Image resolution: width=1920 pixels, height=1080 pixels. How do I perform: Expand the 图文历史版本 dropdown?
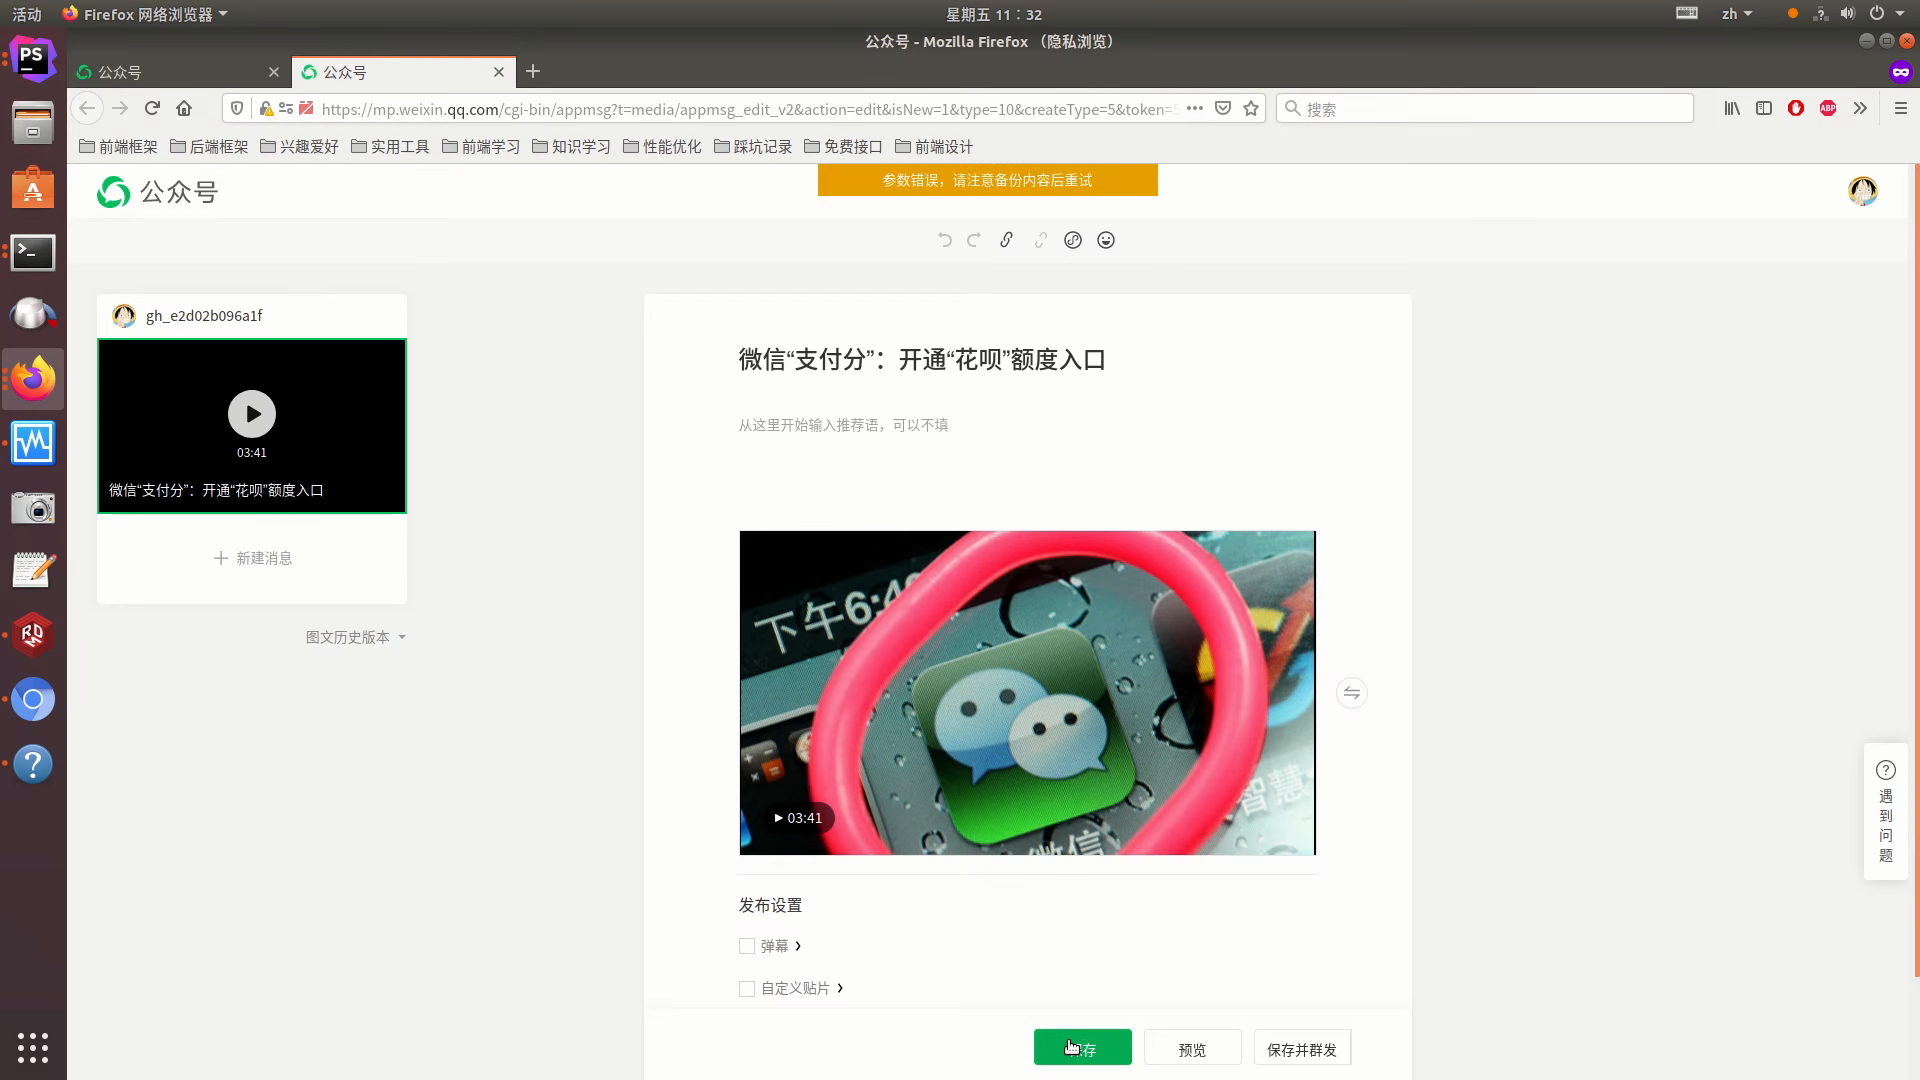coord(356,637)
